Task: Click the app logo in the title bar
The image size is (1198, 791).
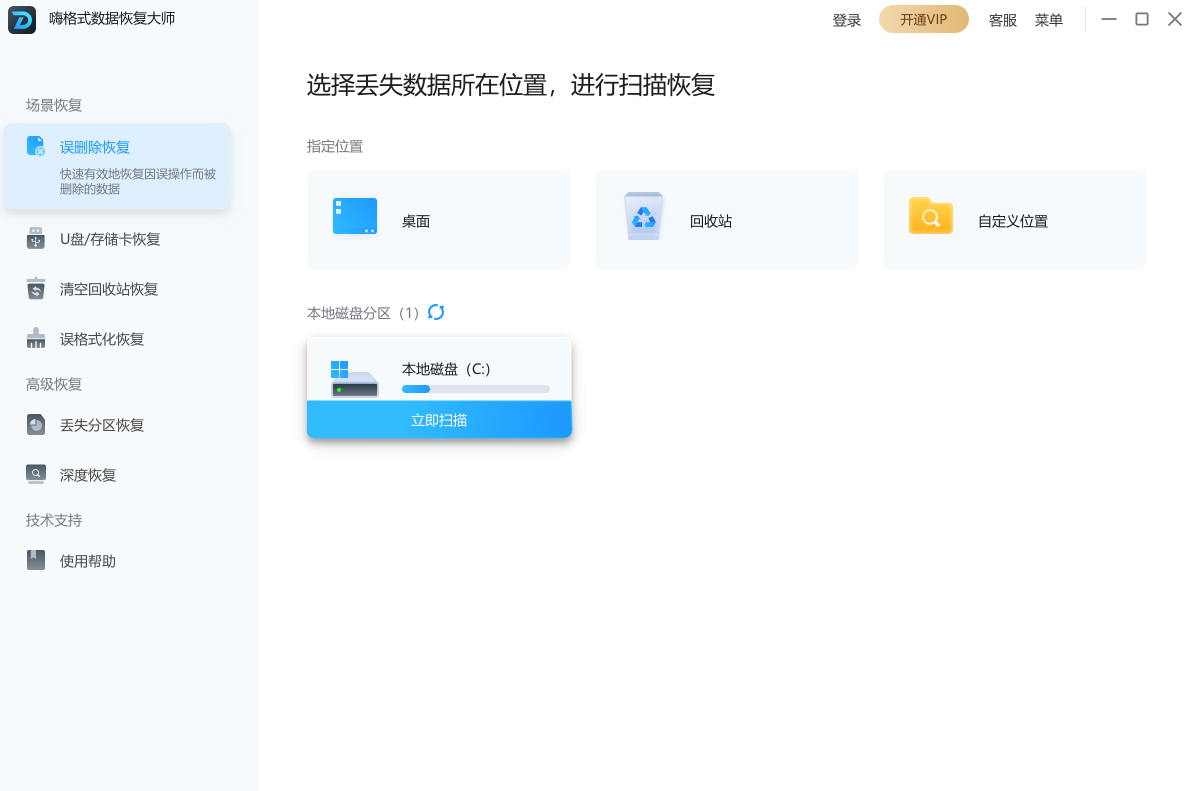Action: click(x=20, y=18)
